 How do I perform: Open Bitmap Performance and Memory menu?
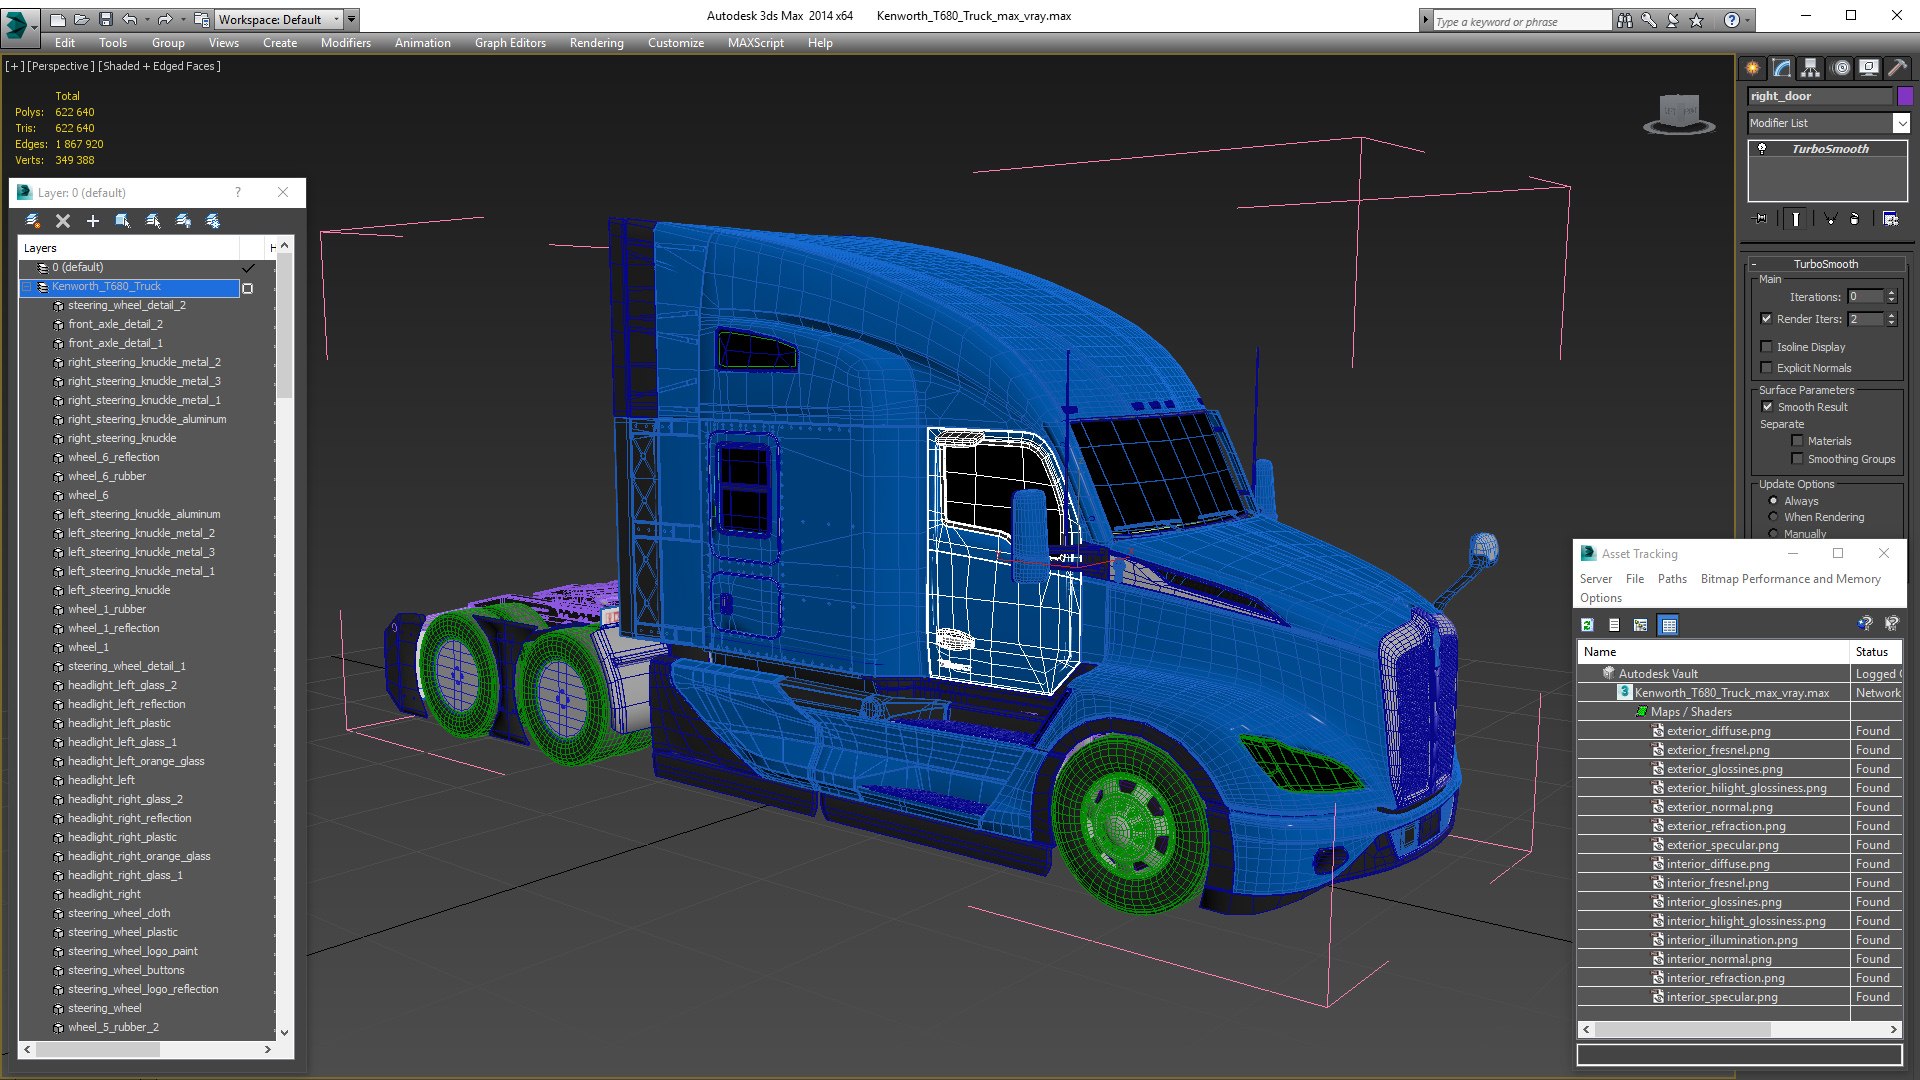click(1790, 579)
